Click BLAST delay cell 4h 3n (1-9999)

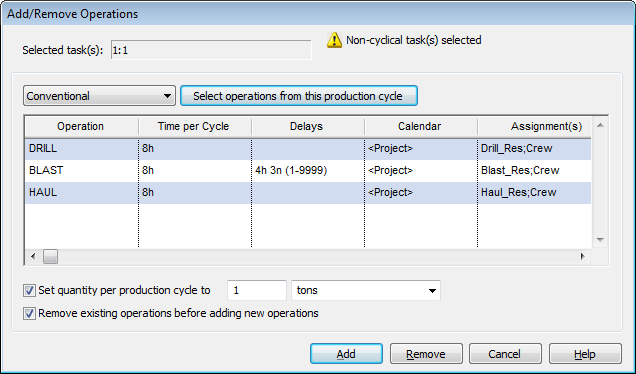tap(307, 170)
